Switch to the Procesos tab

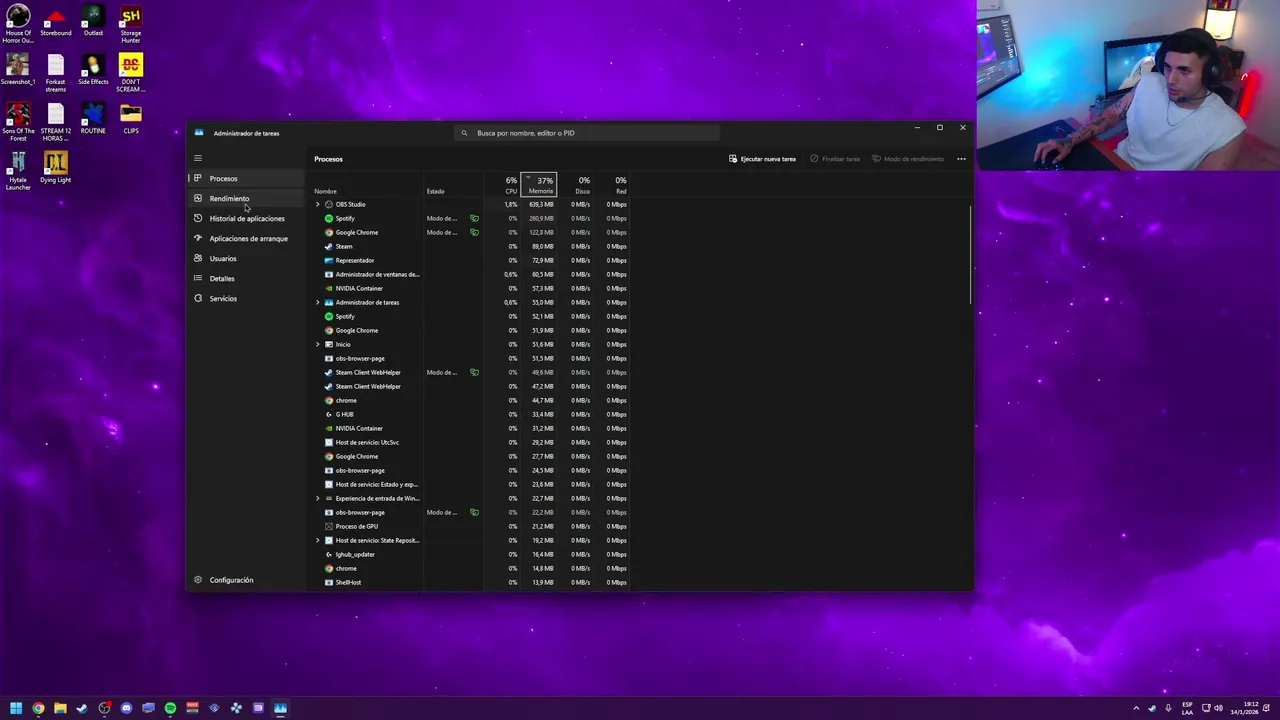coord(246,178)
